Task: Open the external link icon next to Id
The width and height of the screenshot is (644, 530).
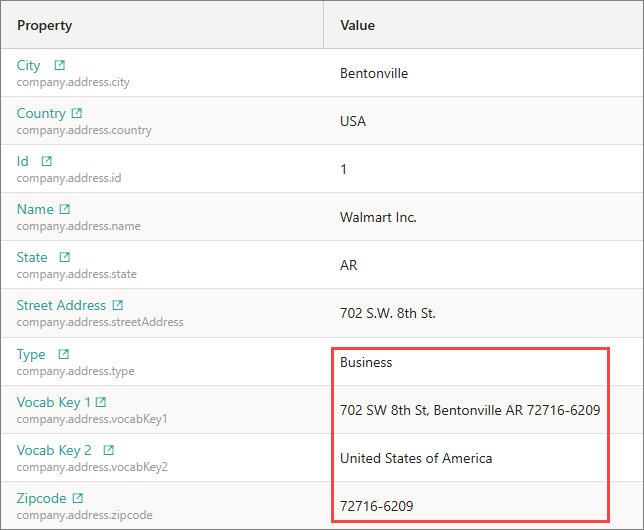Action: click(46, 161)
